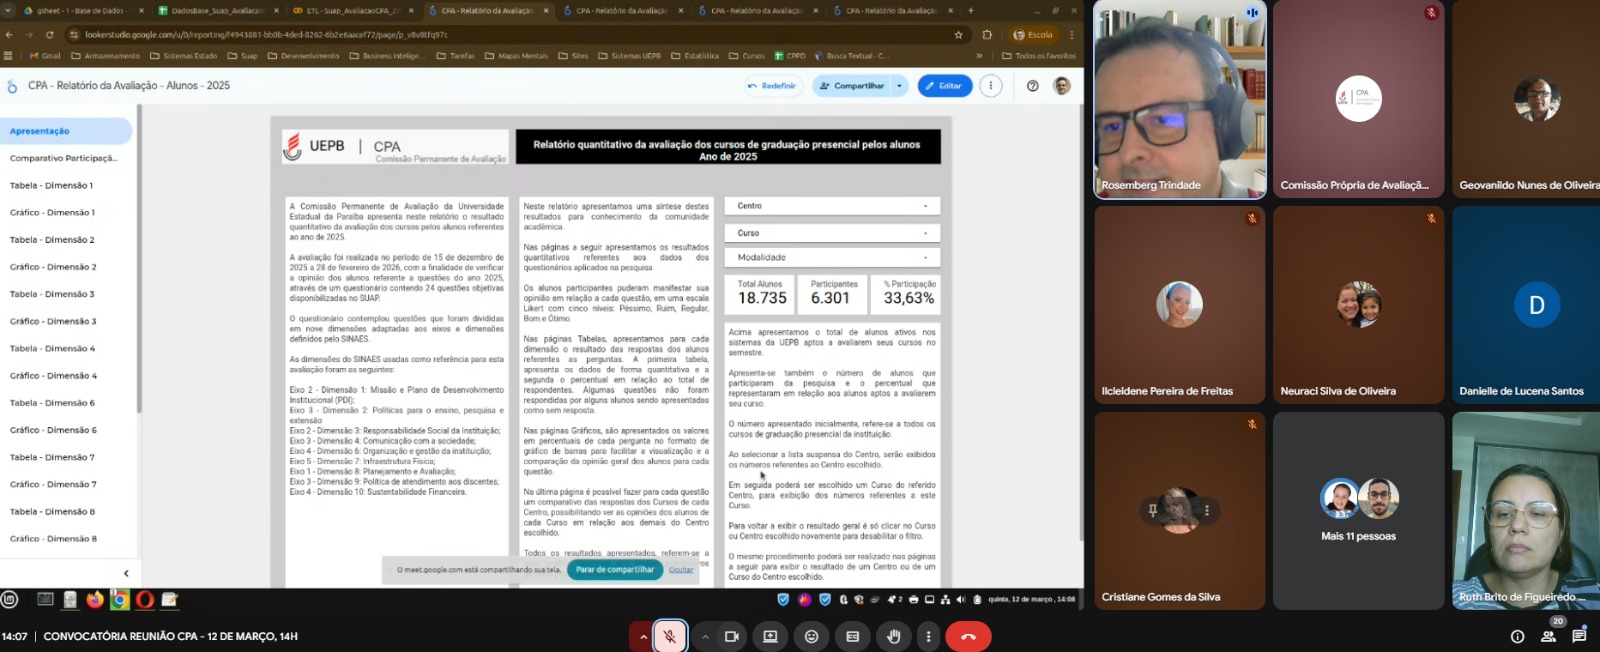Open the system start menu icon
This screenshot has width=1600, height=652.
(9, 600)
